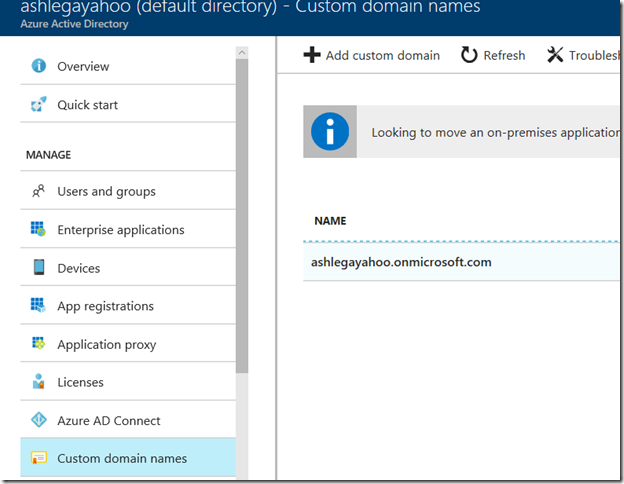This screenshot has height=484, width=624.
Task: Click the circular Refresh arrow icon
Action: [x=469, y=55]
